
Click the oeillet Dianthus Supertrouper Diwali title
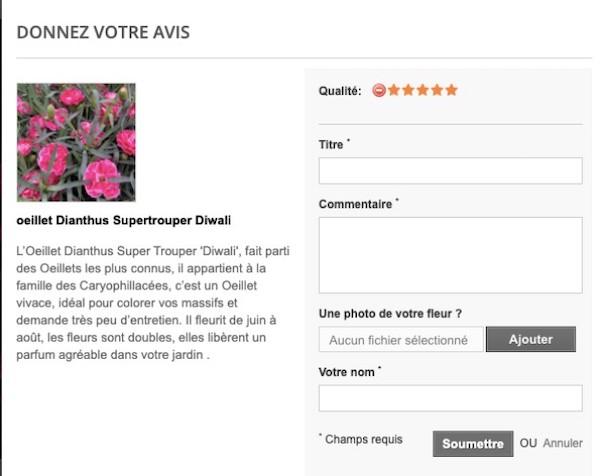pyautogui.click(x=124, y=220)
